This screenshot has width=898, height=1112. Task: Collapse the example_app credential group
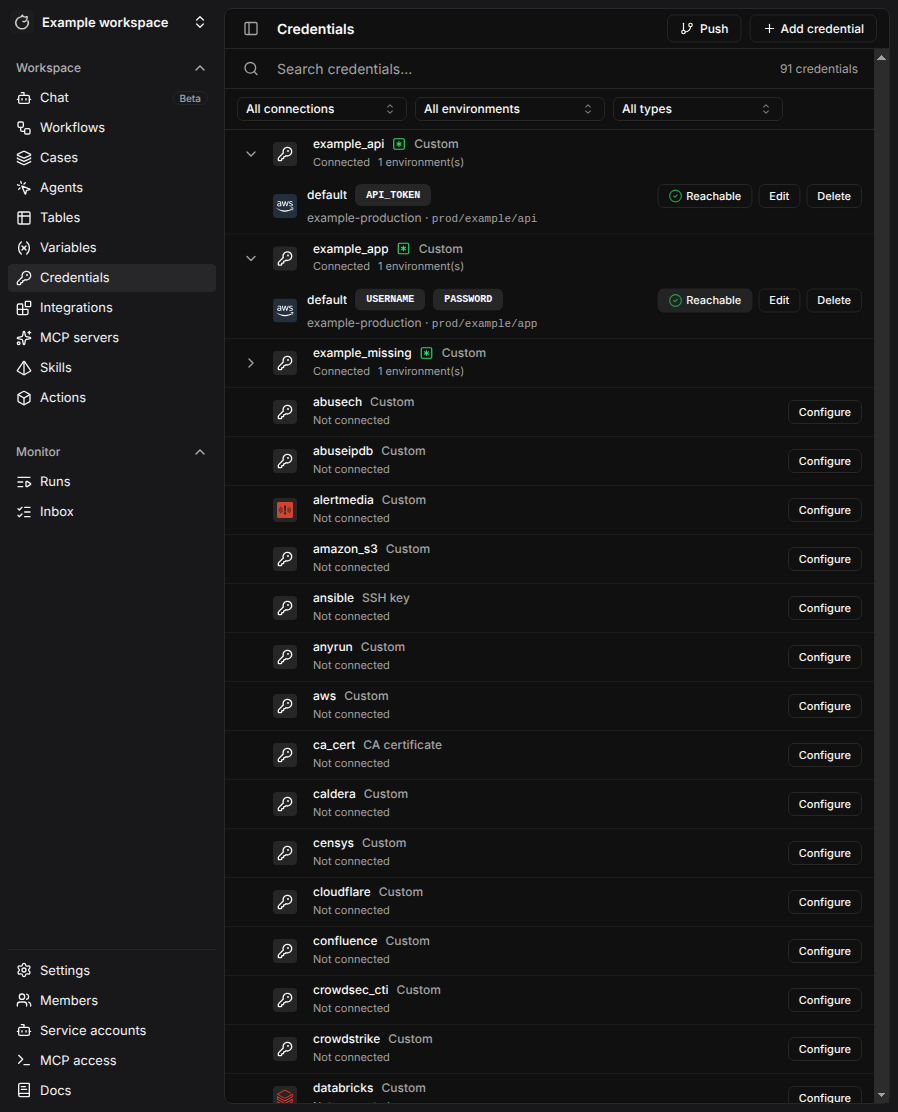pos(251,258)
